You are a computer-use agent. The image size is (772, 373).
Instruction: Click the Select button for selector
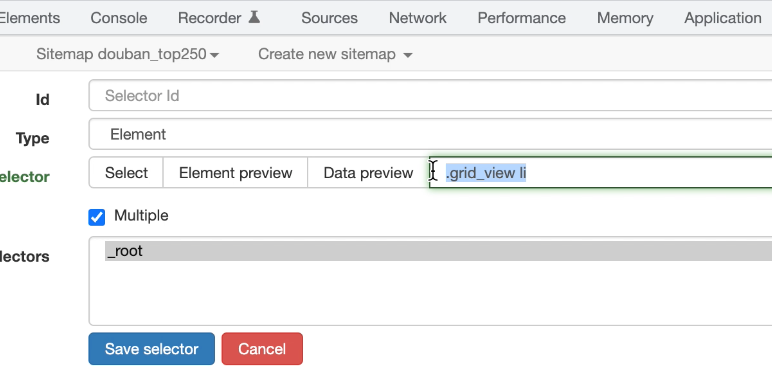[126, 173]
